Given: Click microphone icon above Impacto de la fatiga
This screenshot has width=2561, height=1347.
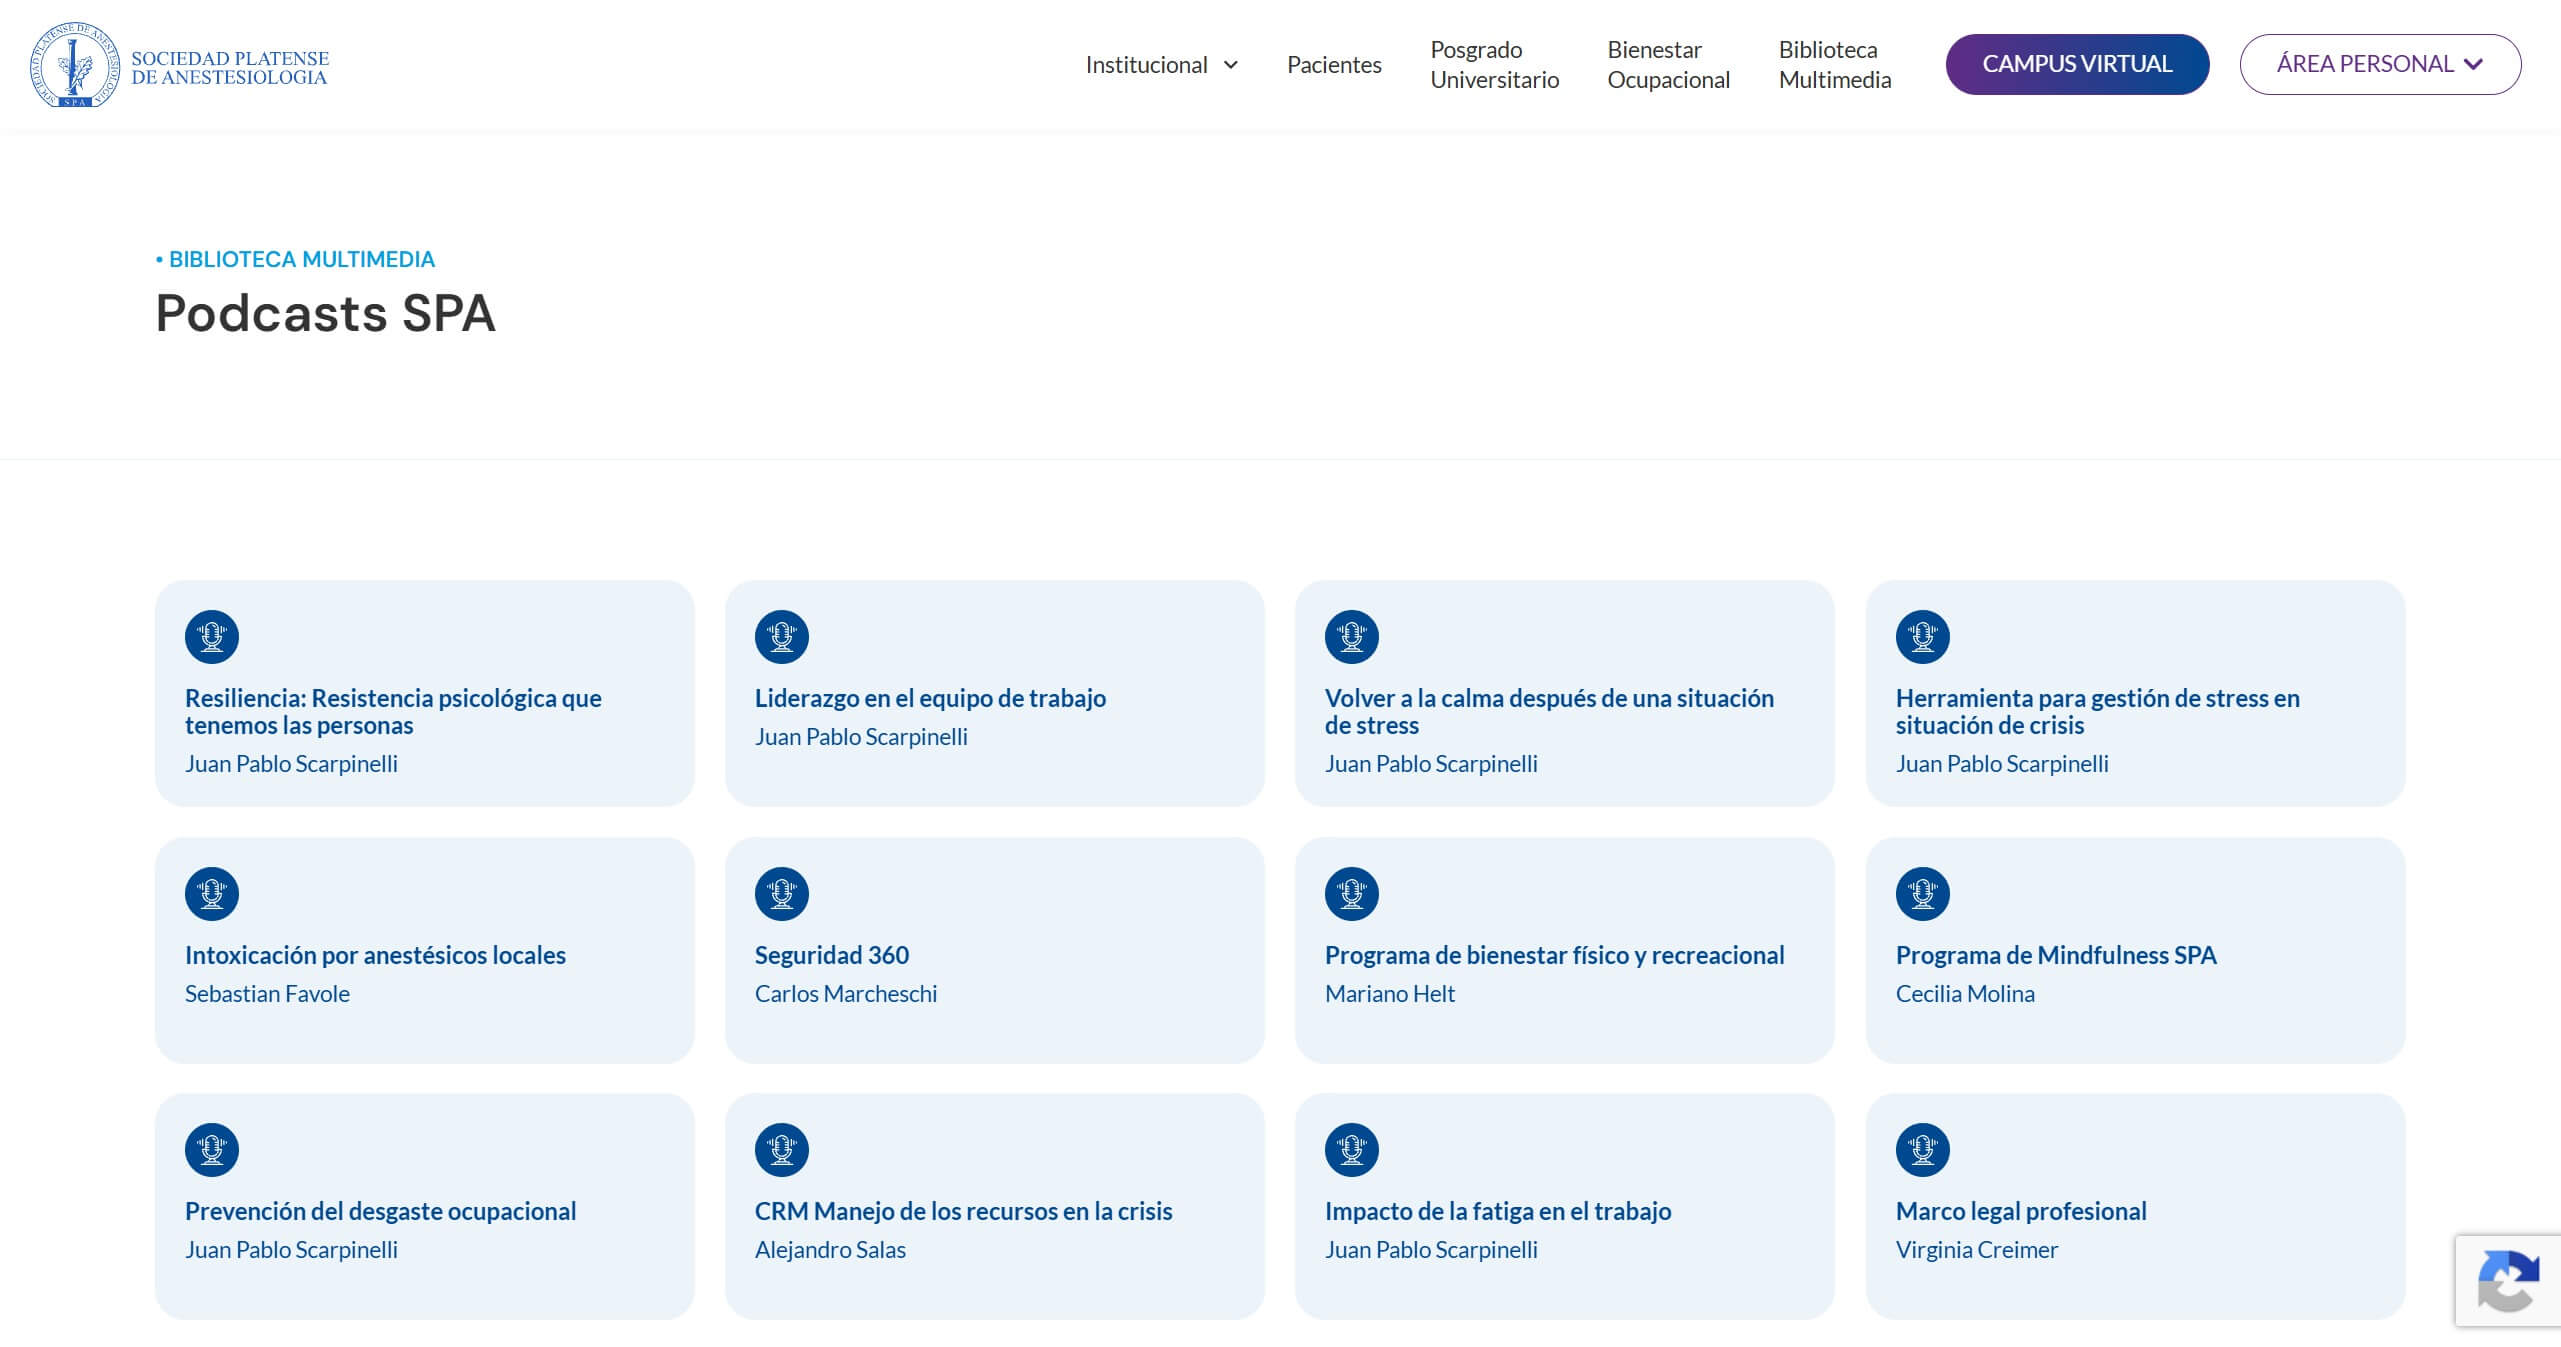Looking at the screenshot, I should point(1352,1150).
